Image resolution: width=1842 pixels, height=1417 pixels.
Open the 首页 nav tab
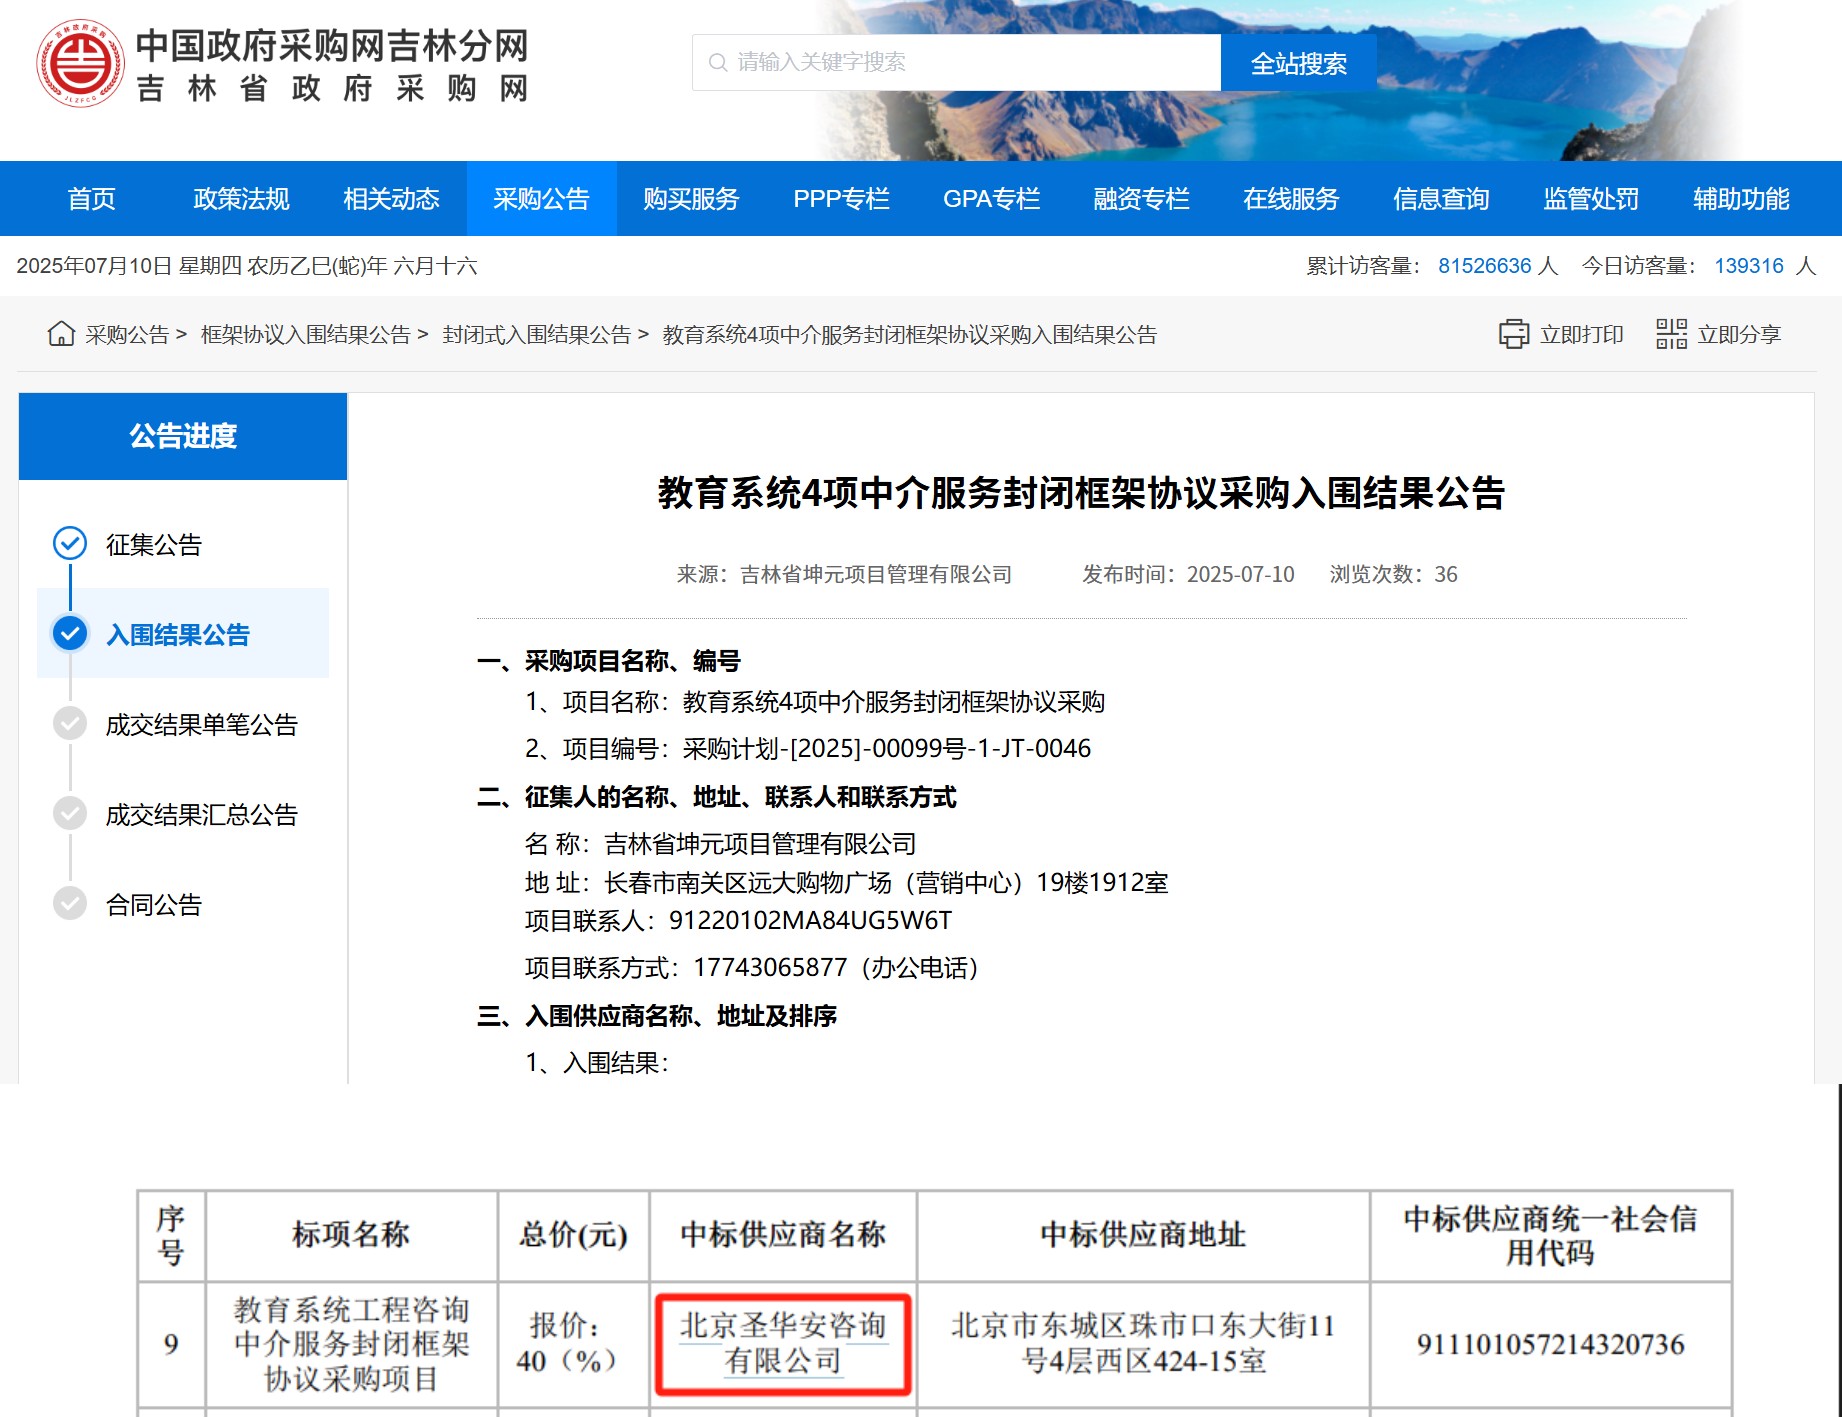click(x=91, y=199)
